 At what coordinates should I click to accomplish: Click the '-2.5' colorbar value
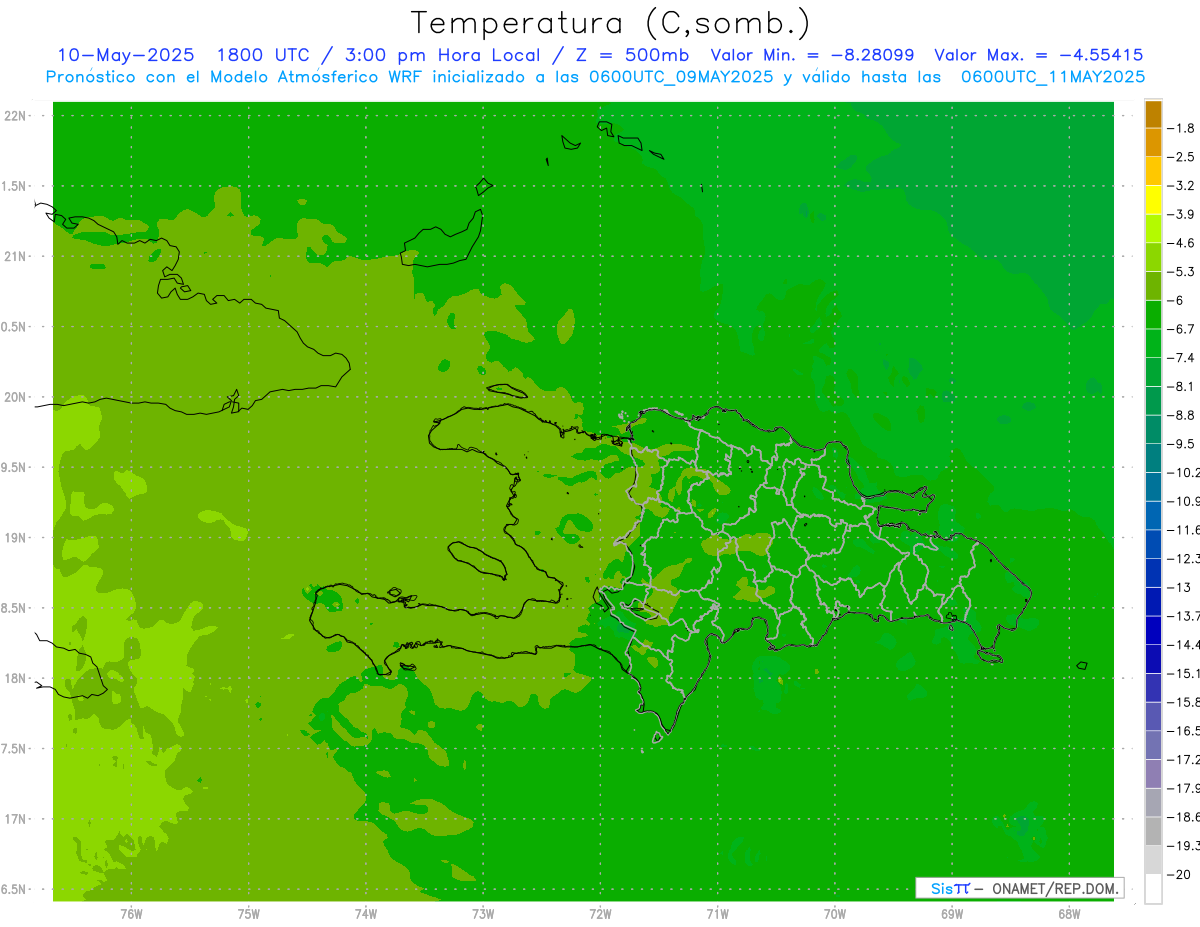1183,157
